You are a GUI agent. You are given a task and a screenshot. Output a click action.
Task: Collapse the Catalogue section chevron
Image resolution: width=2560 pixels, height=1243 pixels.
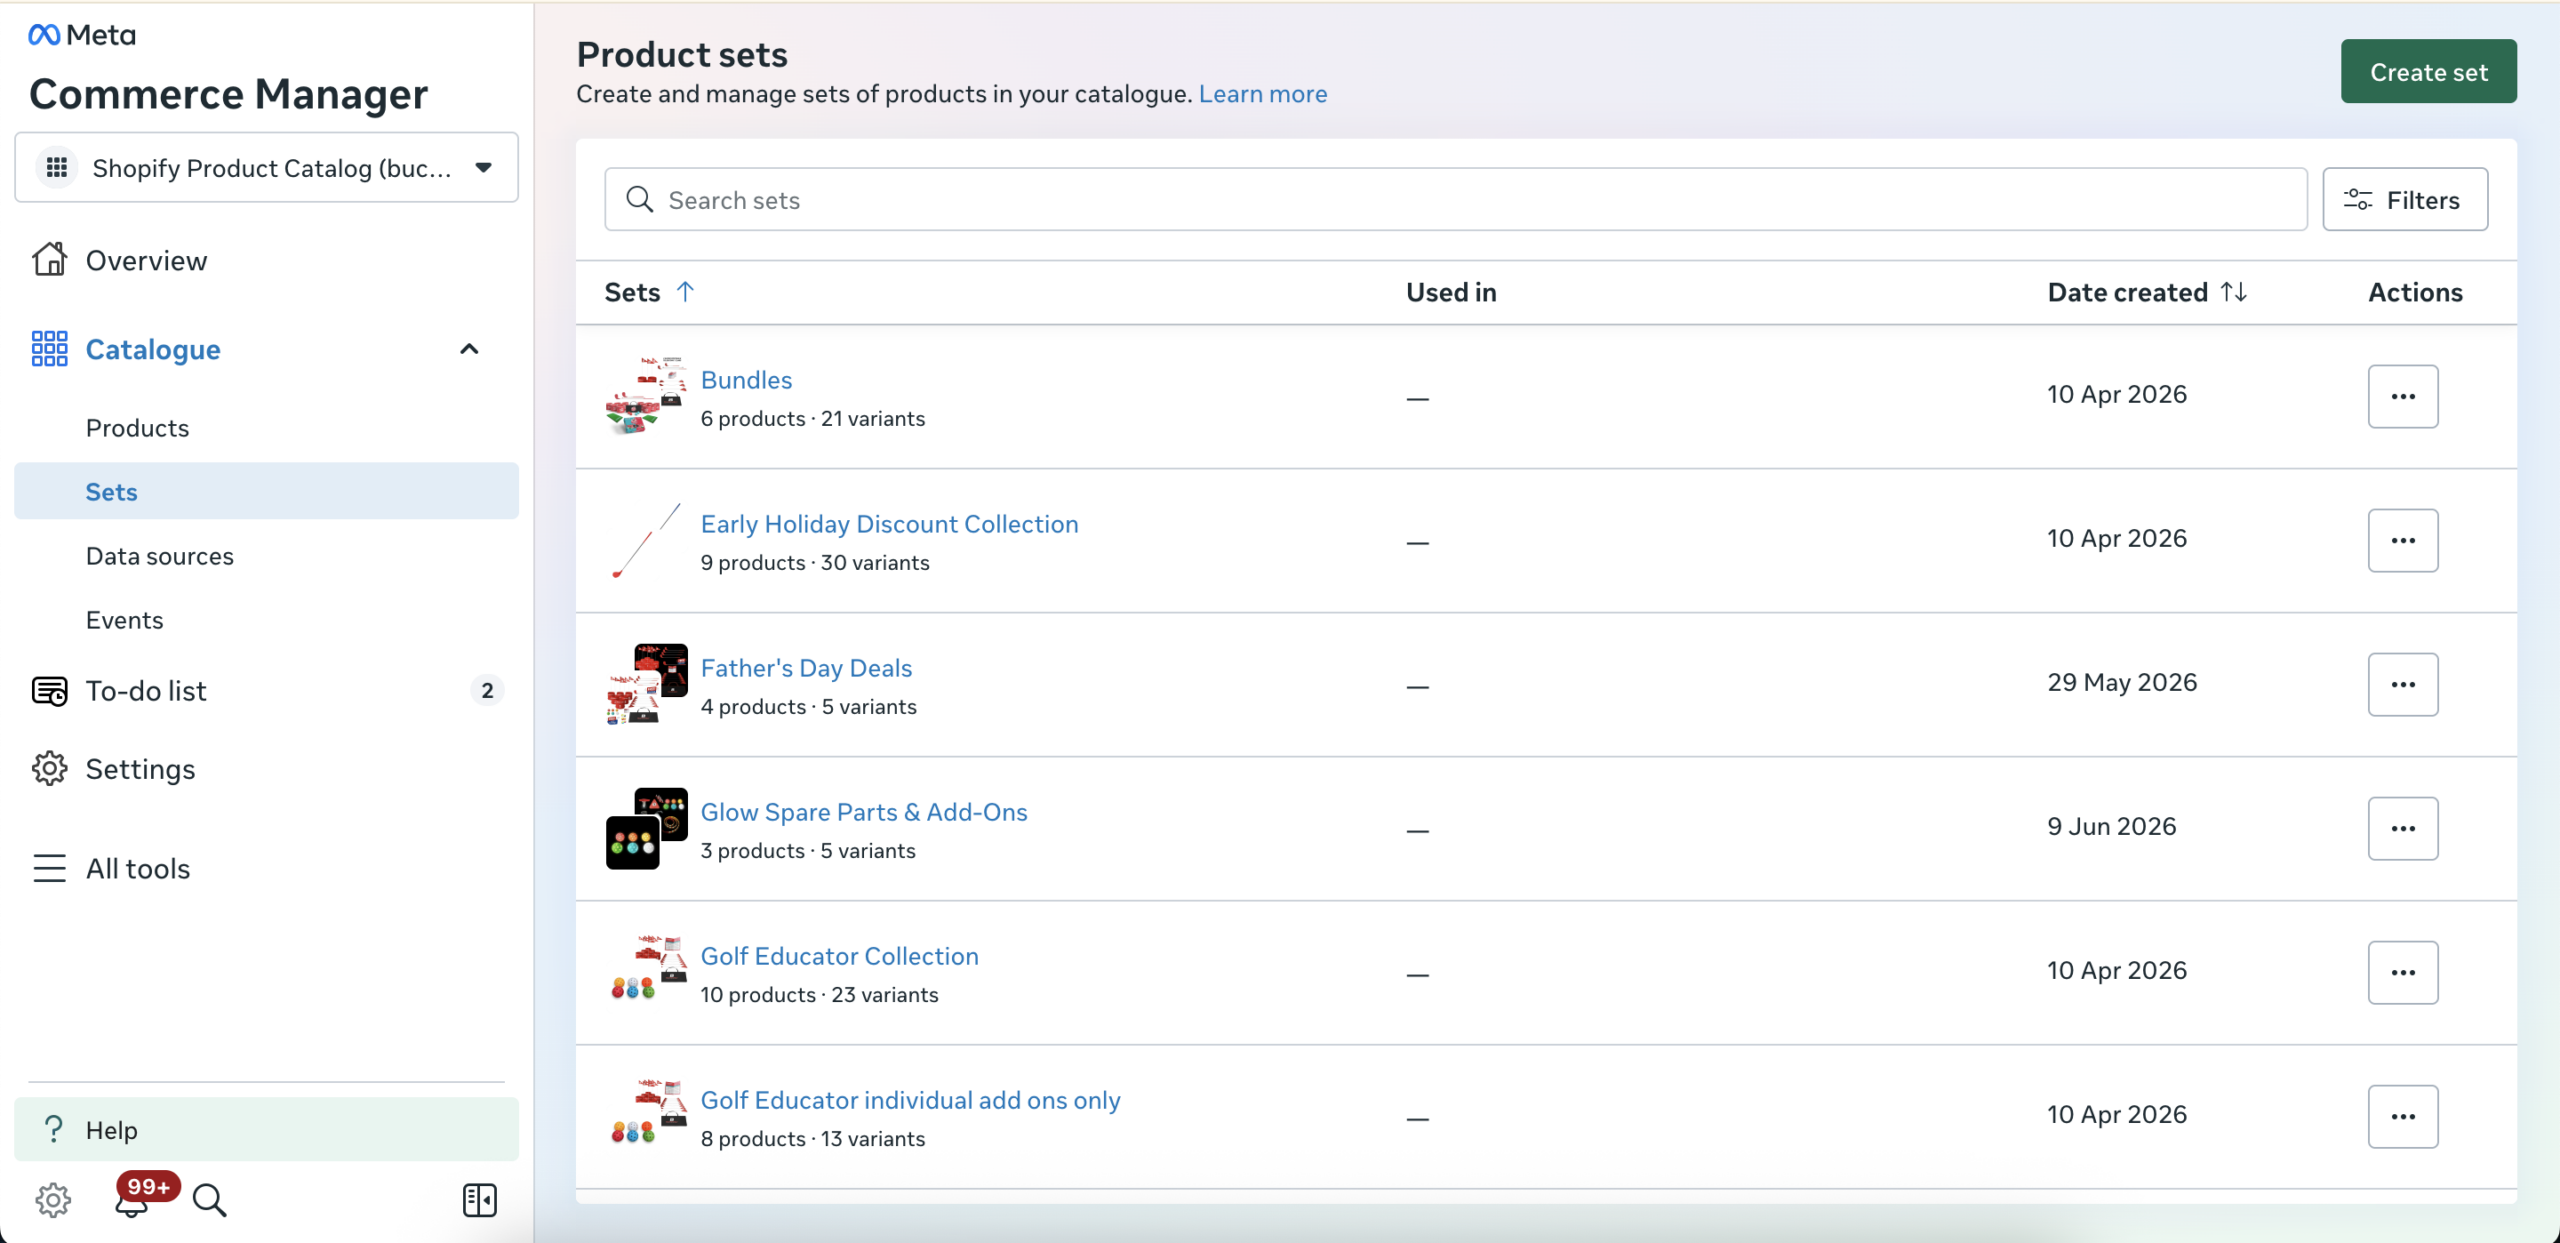coord(469,349)
